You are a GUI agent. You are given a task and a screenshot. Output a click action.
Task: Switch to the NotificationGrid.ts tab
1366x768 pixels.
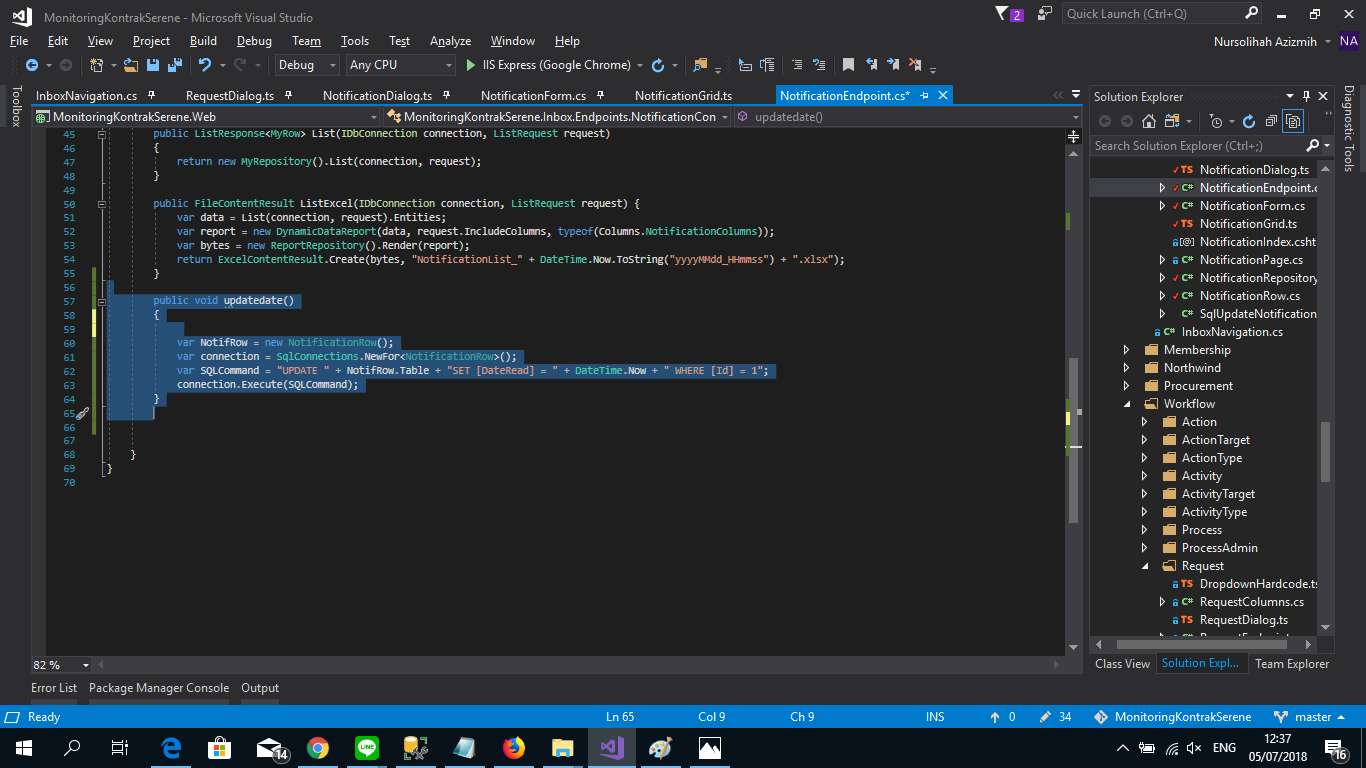[x=683, y=96]
